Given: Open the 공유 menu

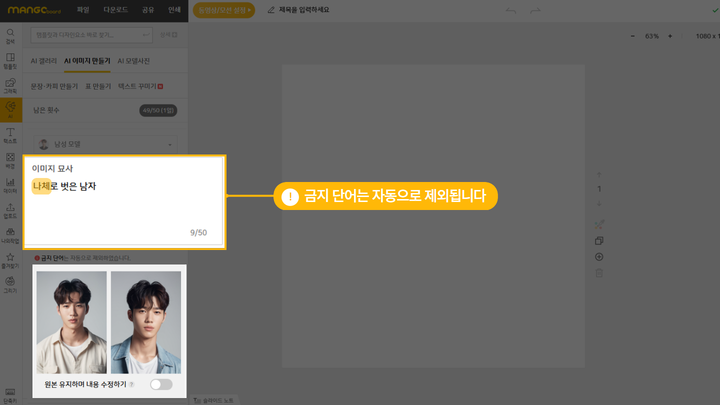Looking at the screenshot, I should point(148,10).
